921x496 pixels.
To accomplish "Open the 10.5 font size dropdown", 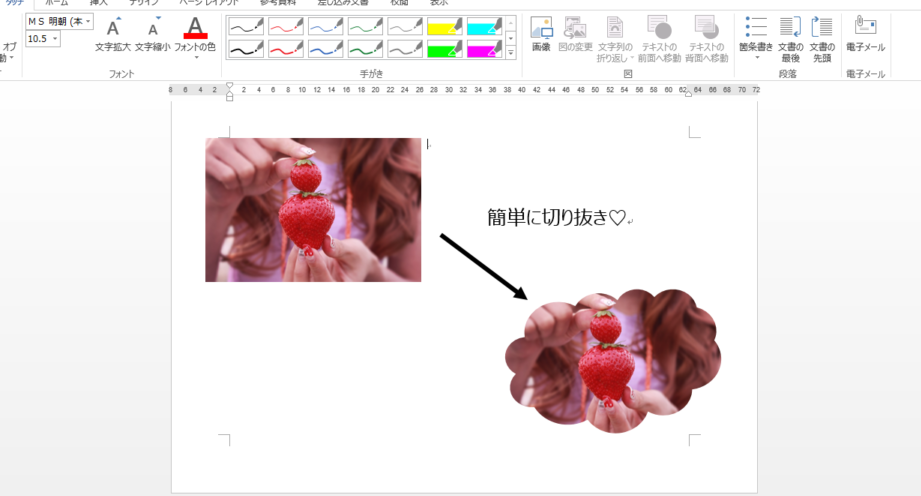I will click(55, 39).
